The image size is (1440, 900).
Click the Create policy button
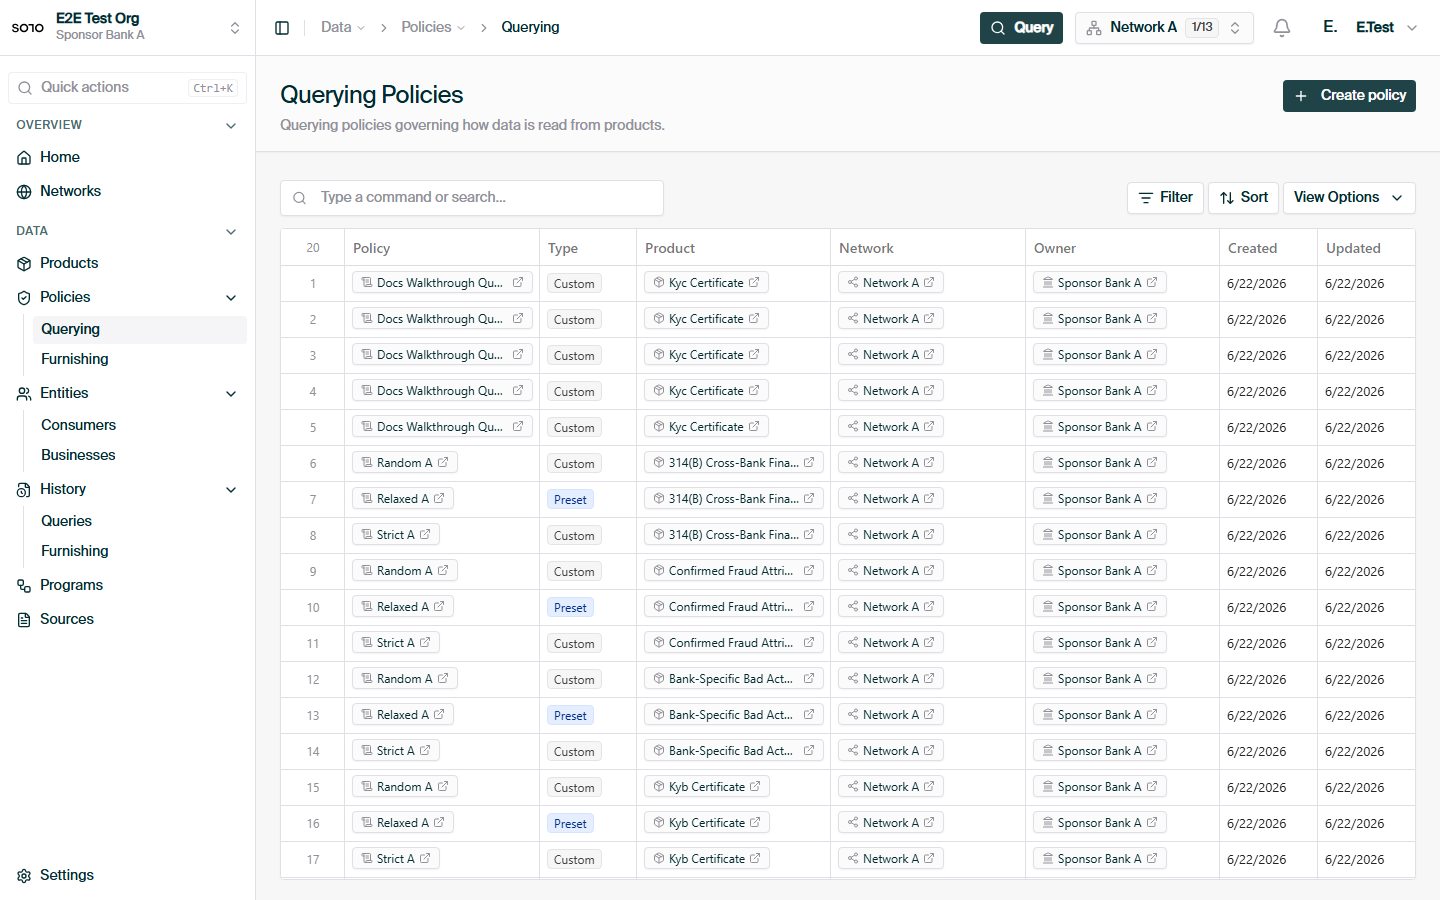(x=1349, y=96)
